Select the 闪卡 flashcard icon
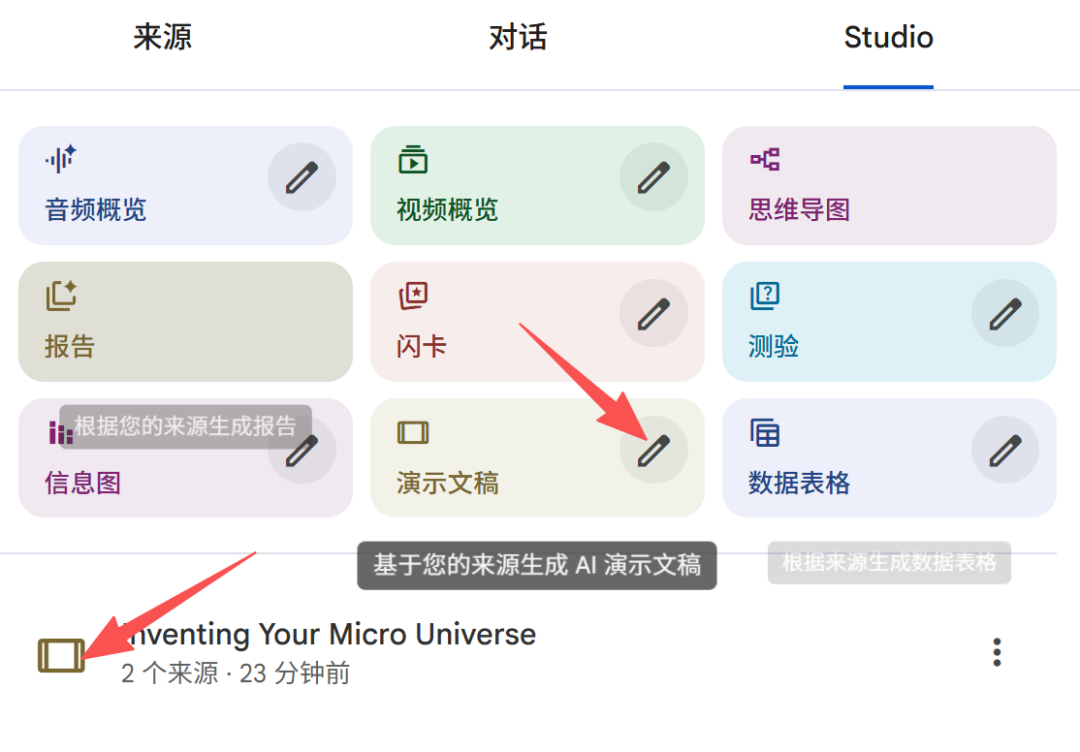The image size is (1080, 752). pos(411,296)
